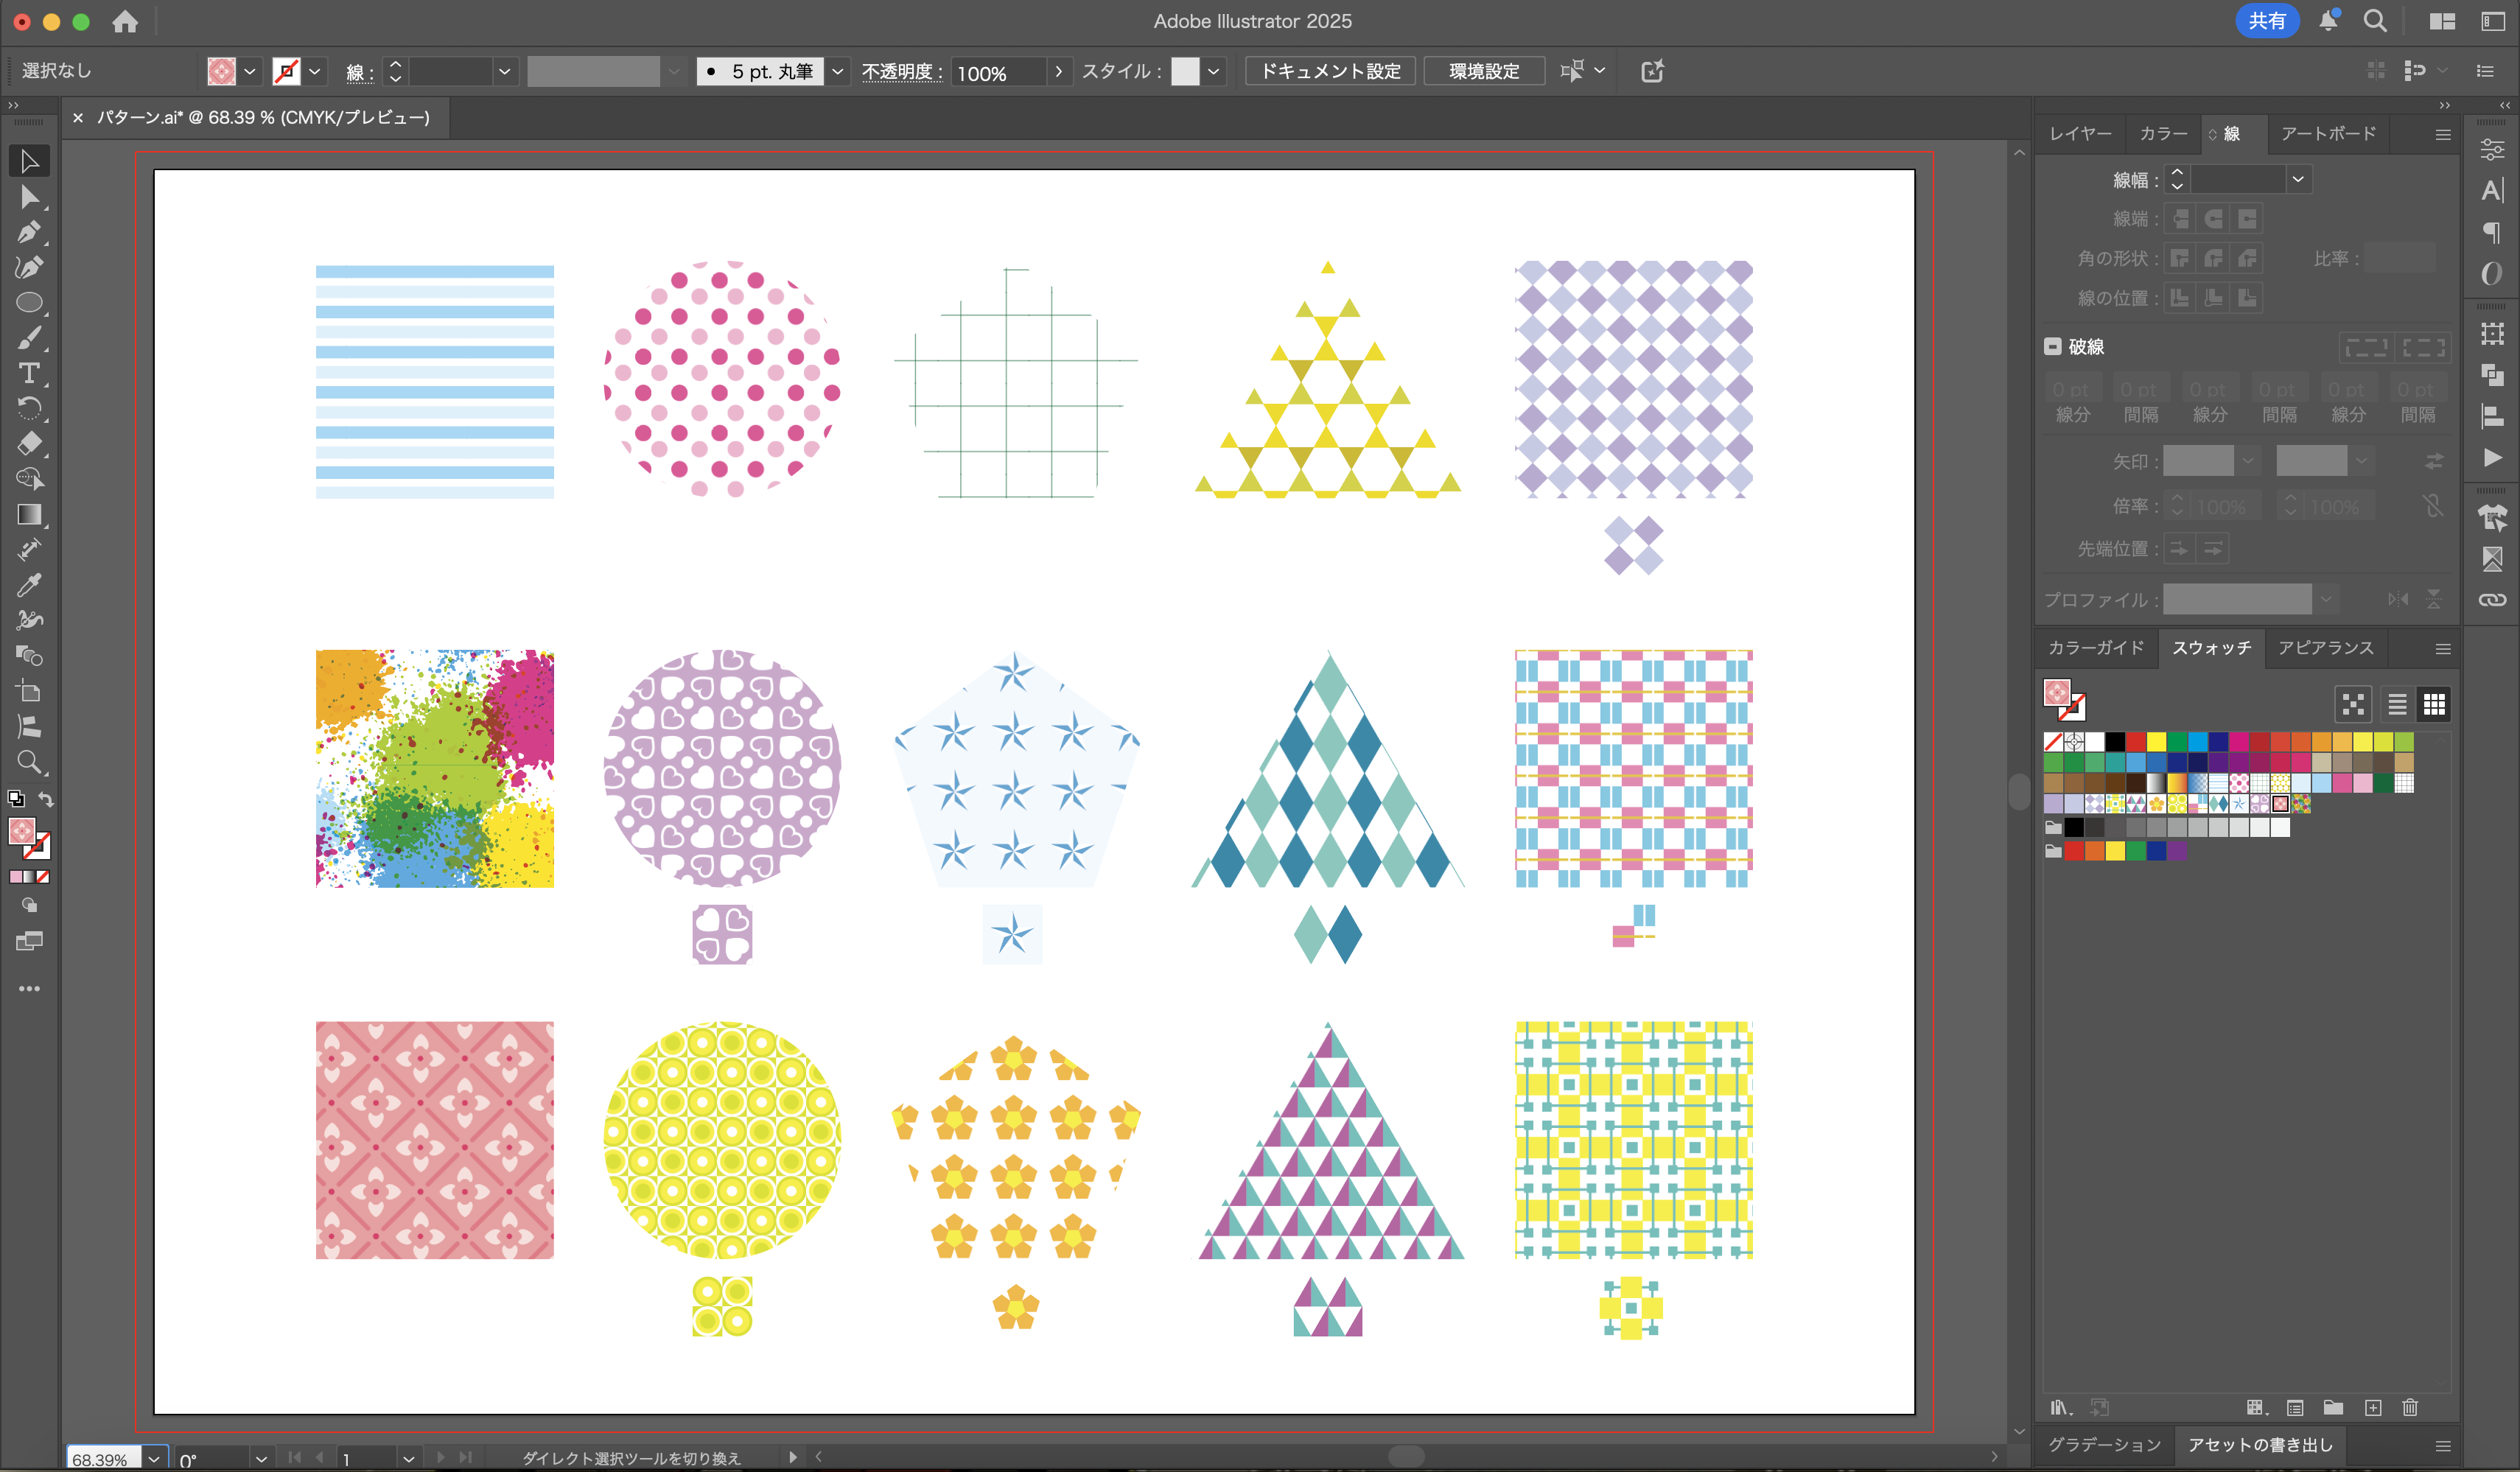Switch to the レイヤー tab

2080,134
